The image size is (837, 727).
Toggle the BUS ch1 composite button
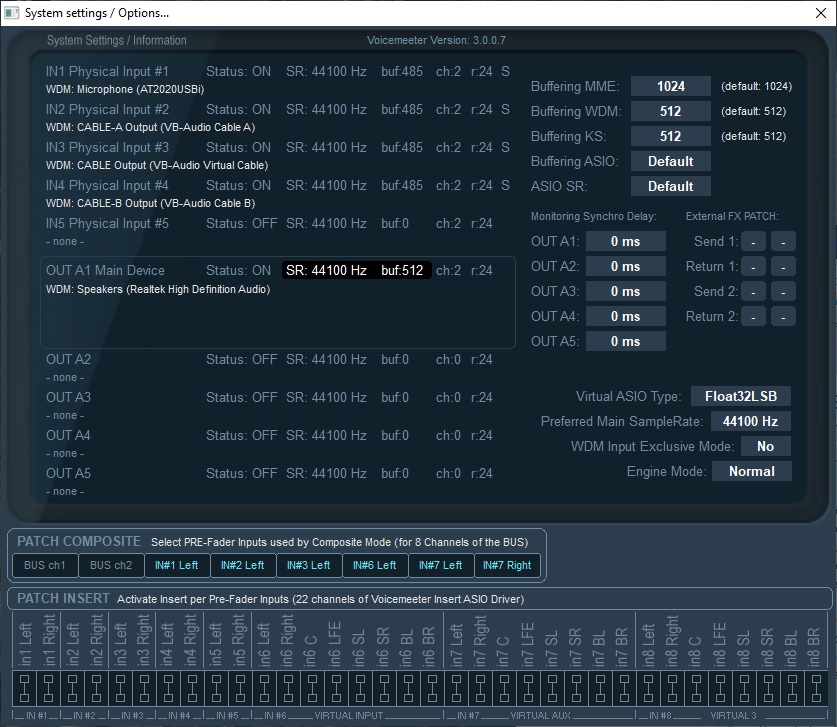click(x=45, y=565)
